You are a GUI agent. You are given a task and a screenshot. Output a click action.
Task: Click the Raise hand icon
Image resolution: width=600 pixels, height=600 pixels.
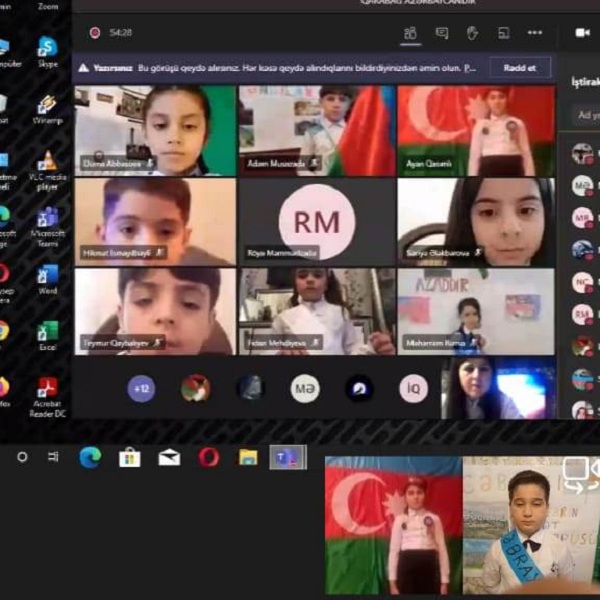[x=473, y=33]
